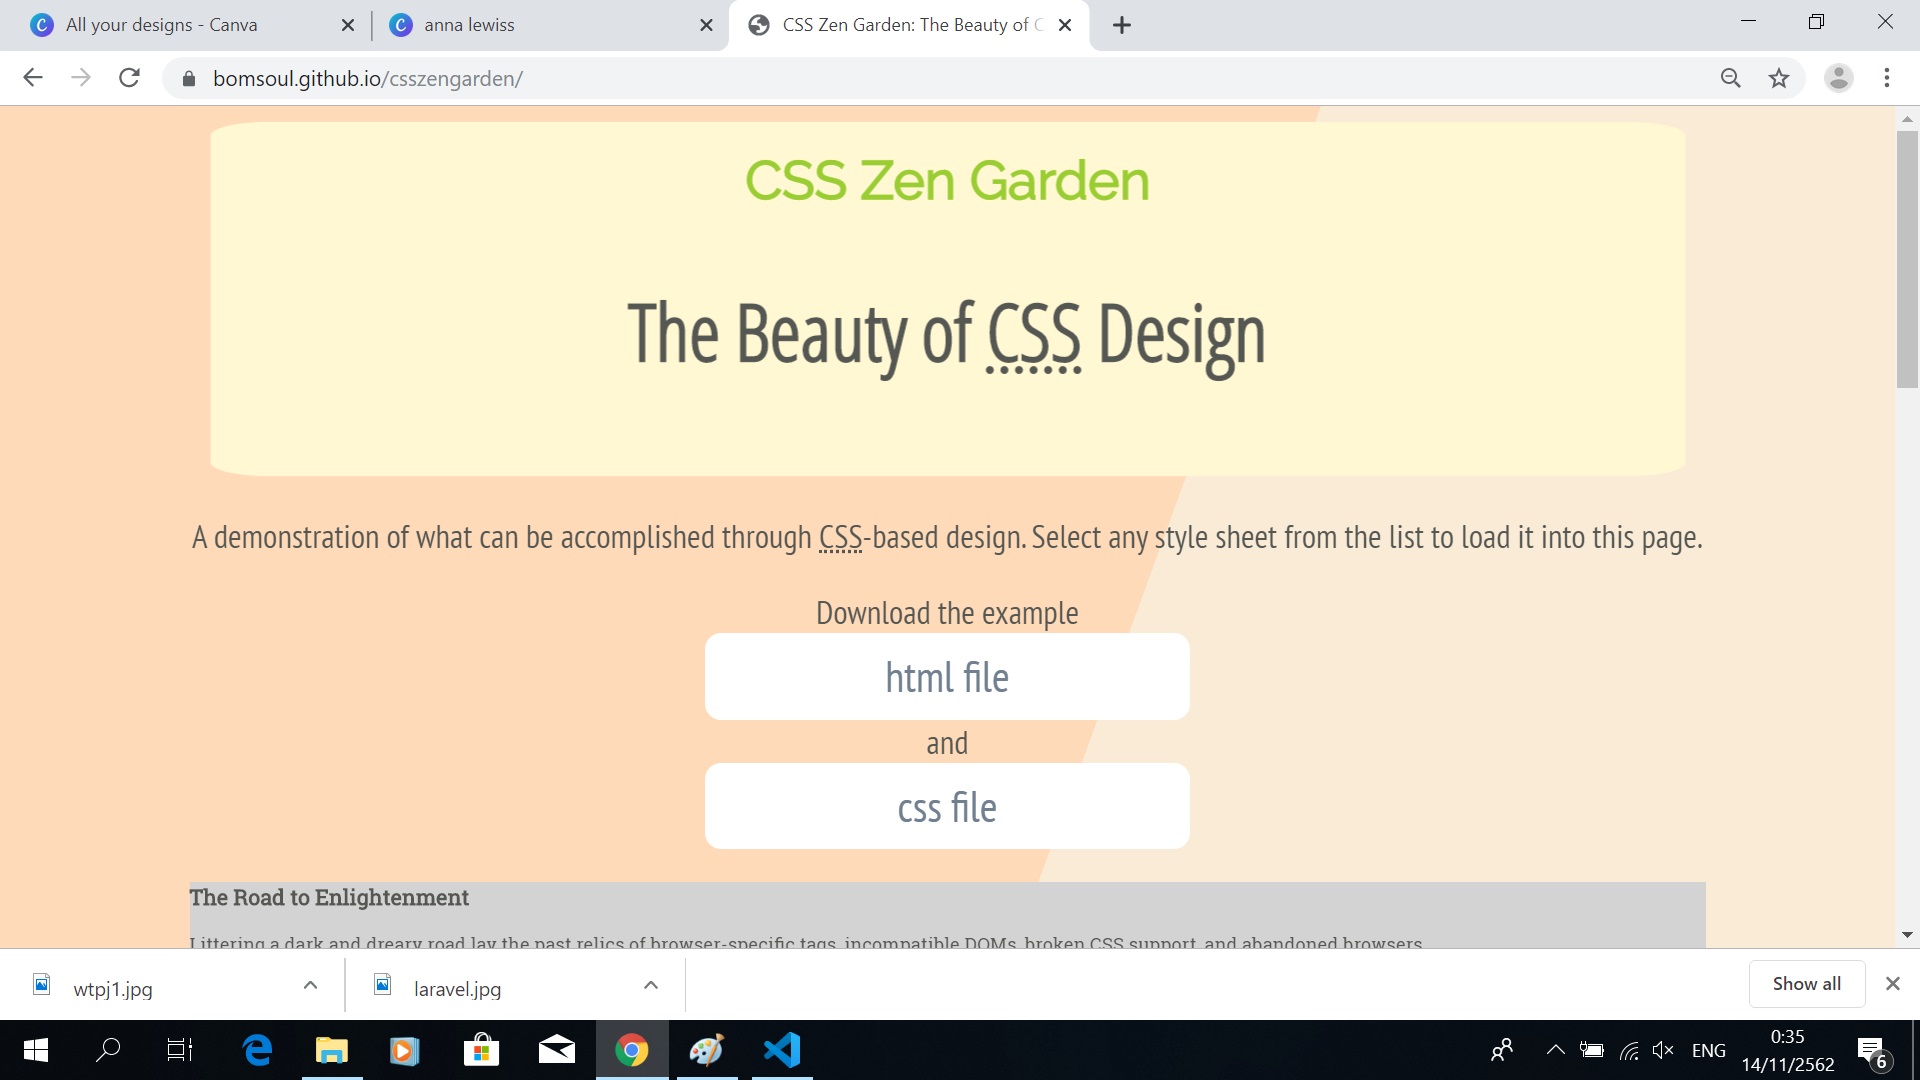Open the Mail app from taskbar
1920x1080 pixels.
[x=556, y=1050]
